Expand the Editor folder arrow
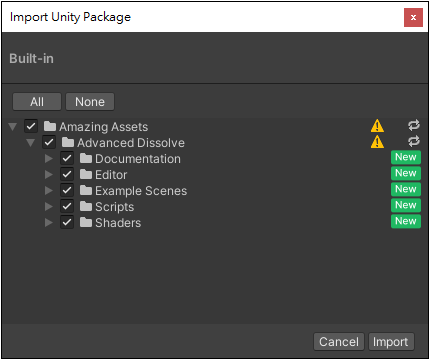Screen dimensions: 430x360 click(x=49, y=174)
